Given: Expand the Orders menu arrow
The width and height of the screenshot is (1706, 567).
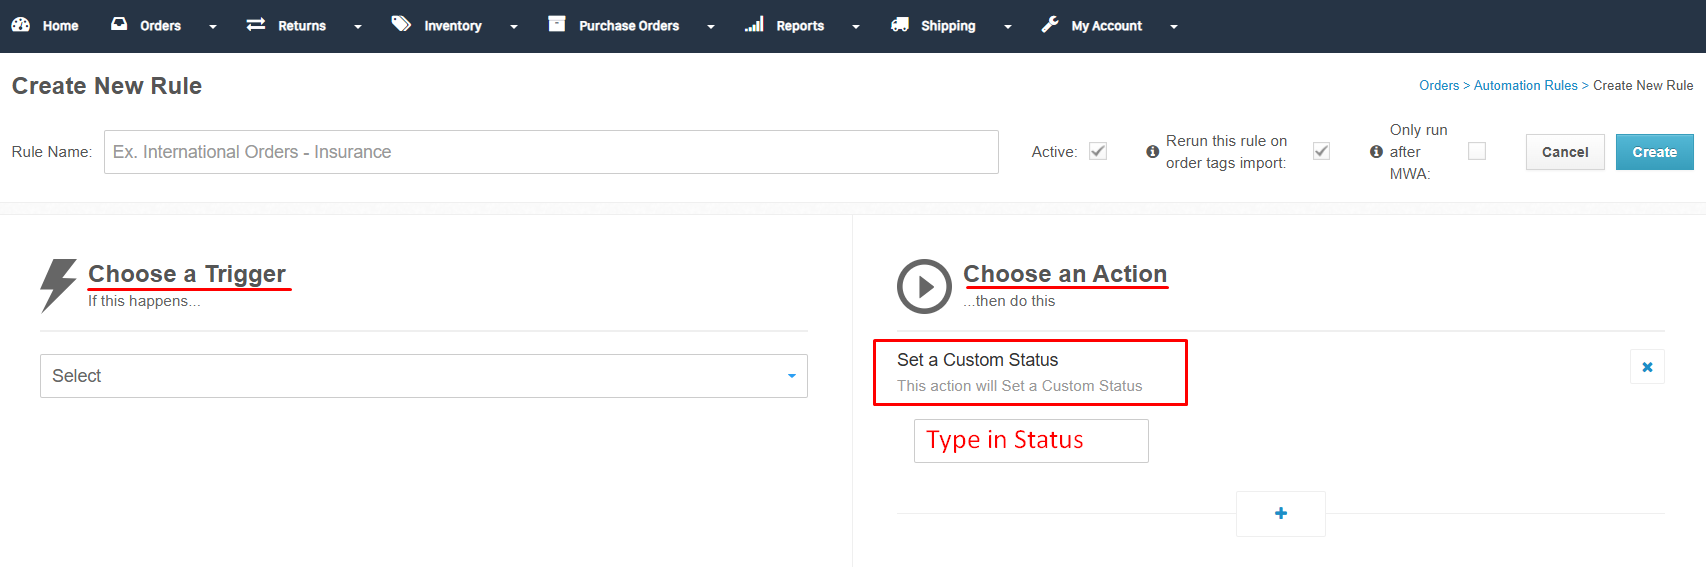Looking at the screenshot, I should (213, 27).
